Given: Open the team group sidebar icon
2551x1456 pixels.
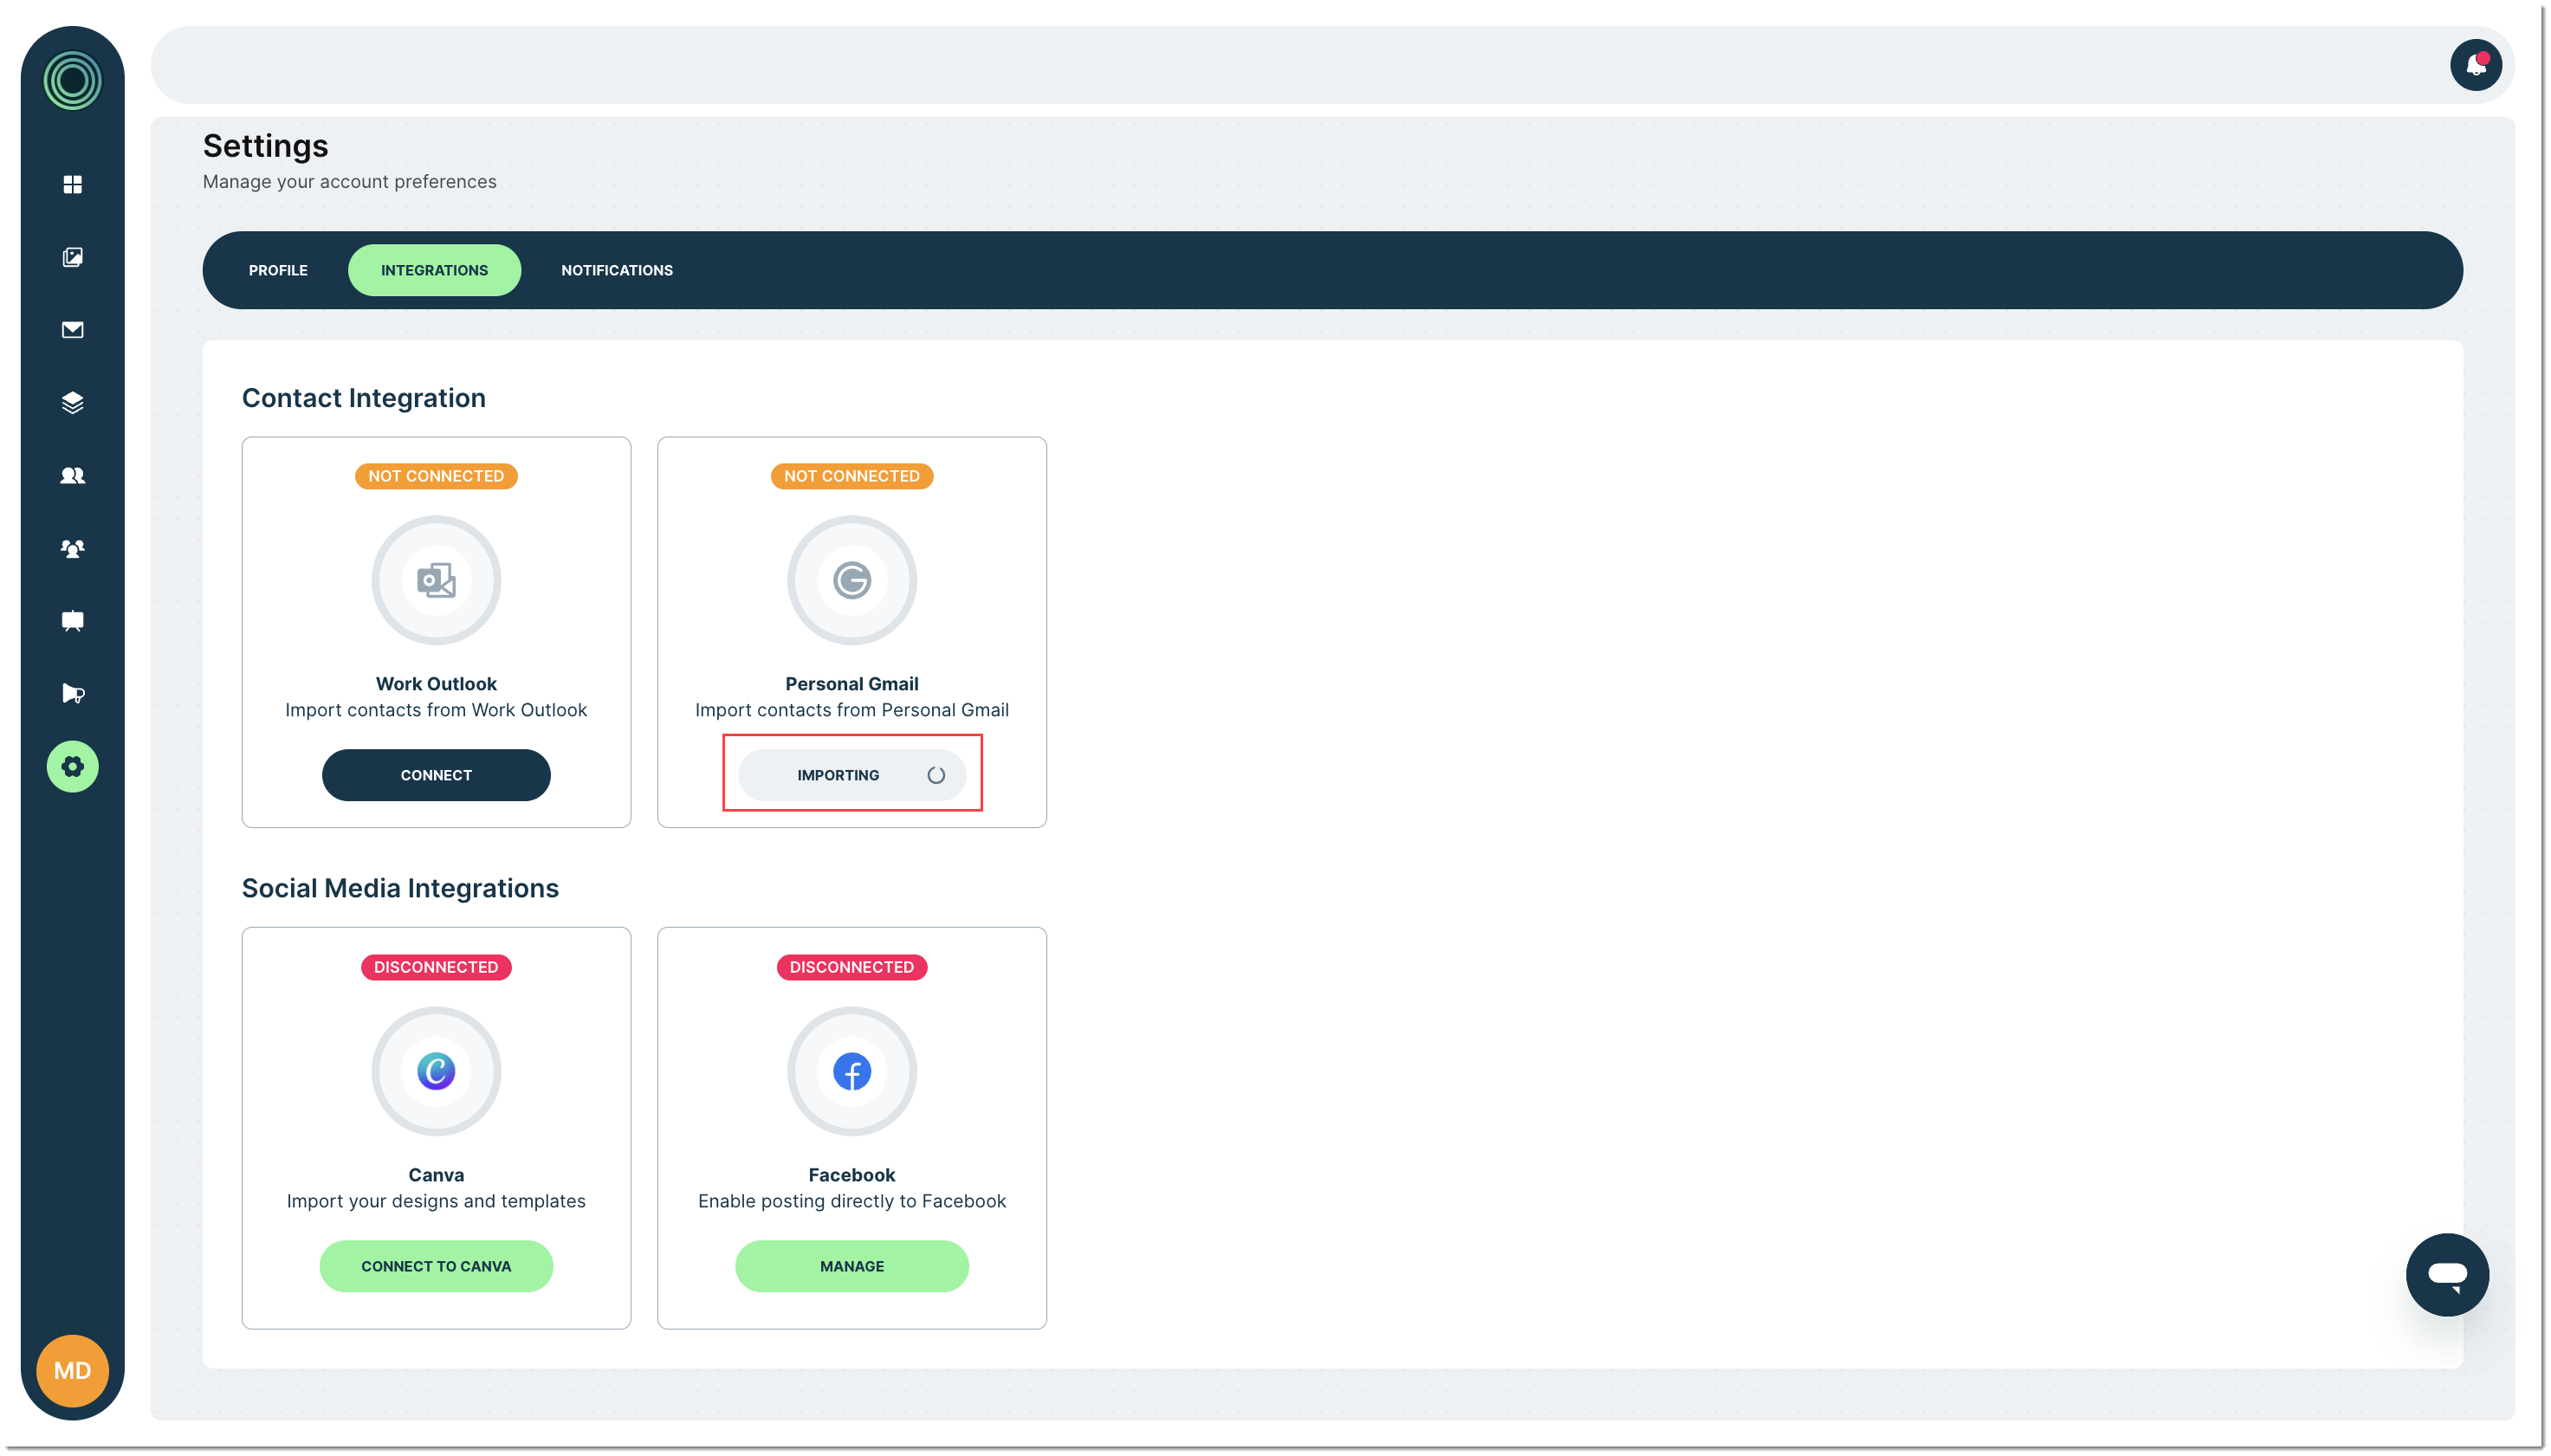Looking at the screenshot, I should 72,548.
